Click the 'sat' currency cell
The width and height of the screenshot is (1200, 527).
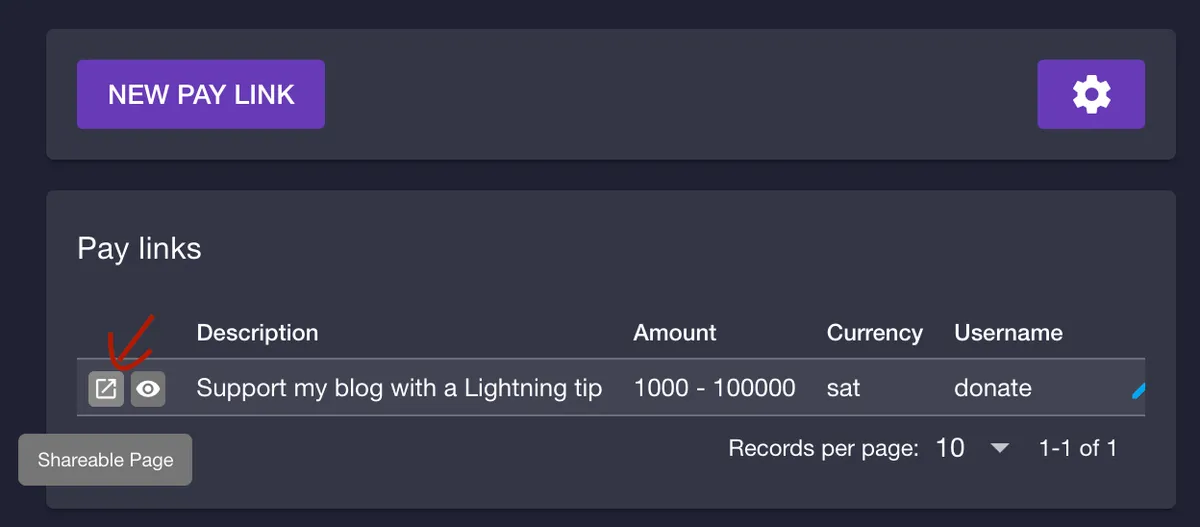(x=843, y=388)
